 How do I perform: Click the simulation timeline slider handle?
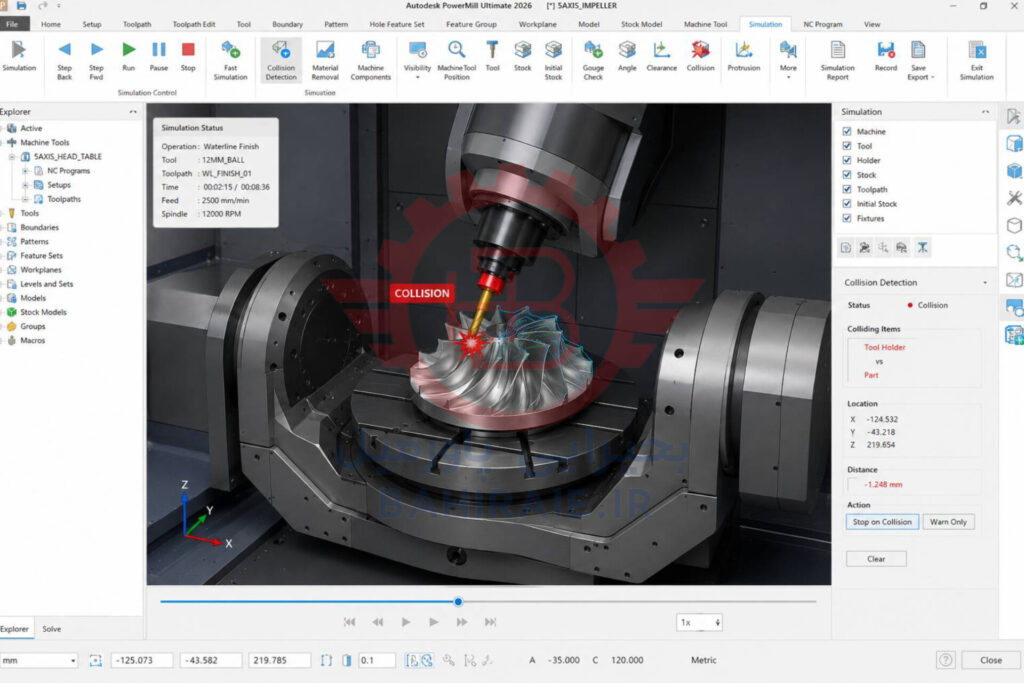[458, 601]
